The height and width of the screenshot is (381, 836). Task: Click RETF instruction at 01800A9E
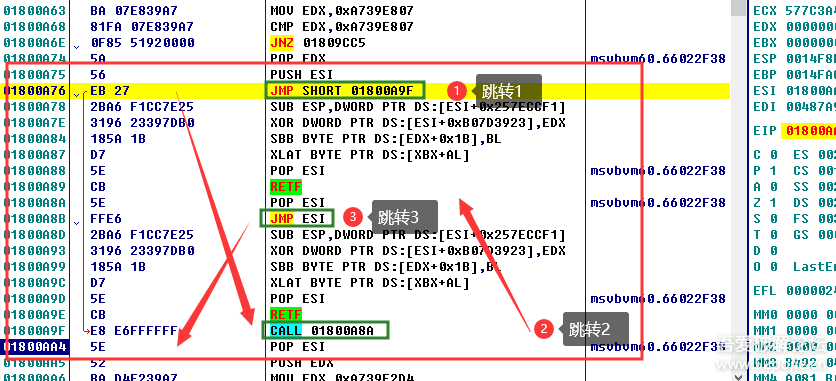coord(286,314)
